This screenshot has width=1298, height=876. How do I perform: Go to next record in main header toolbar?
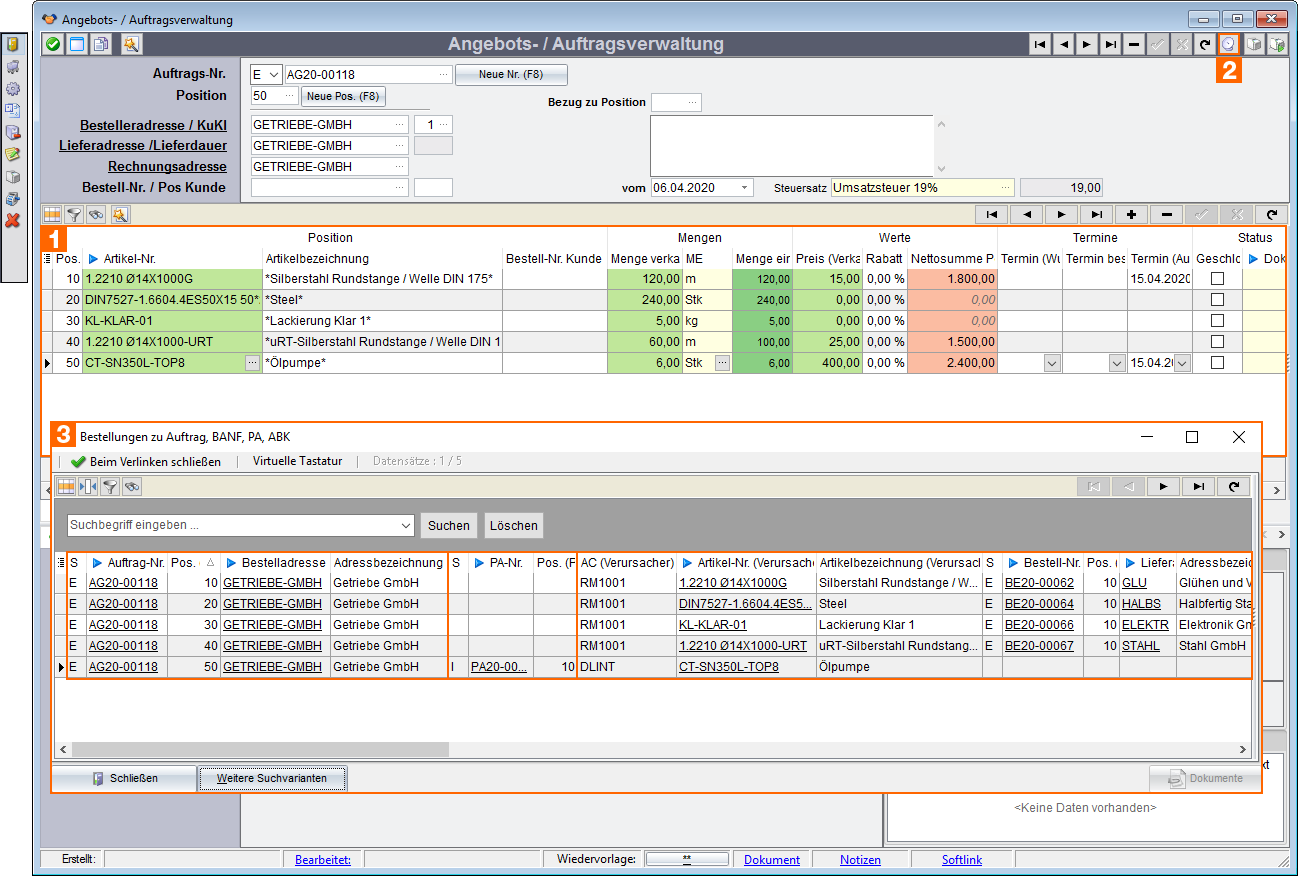click(x=1086, y=44)
